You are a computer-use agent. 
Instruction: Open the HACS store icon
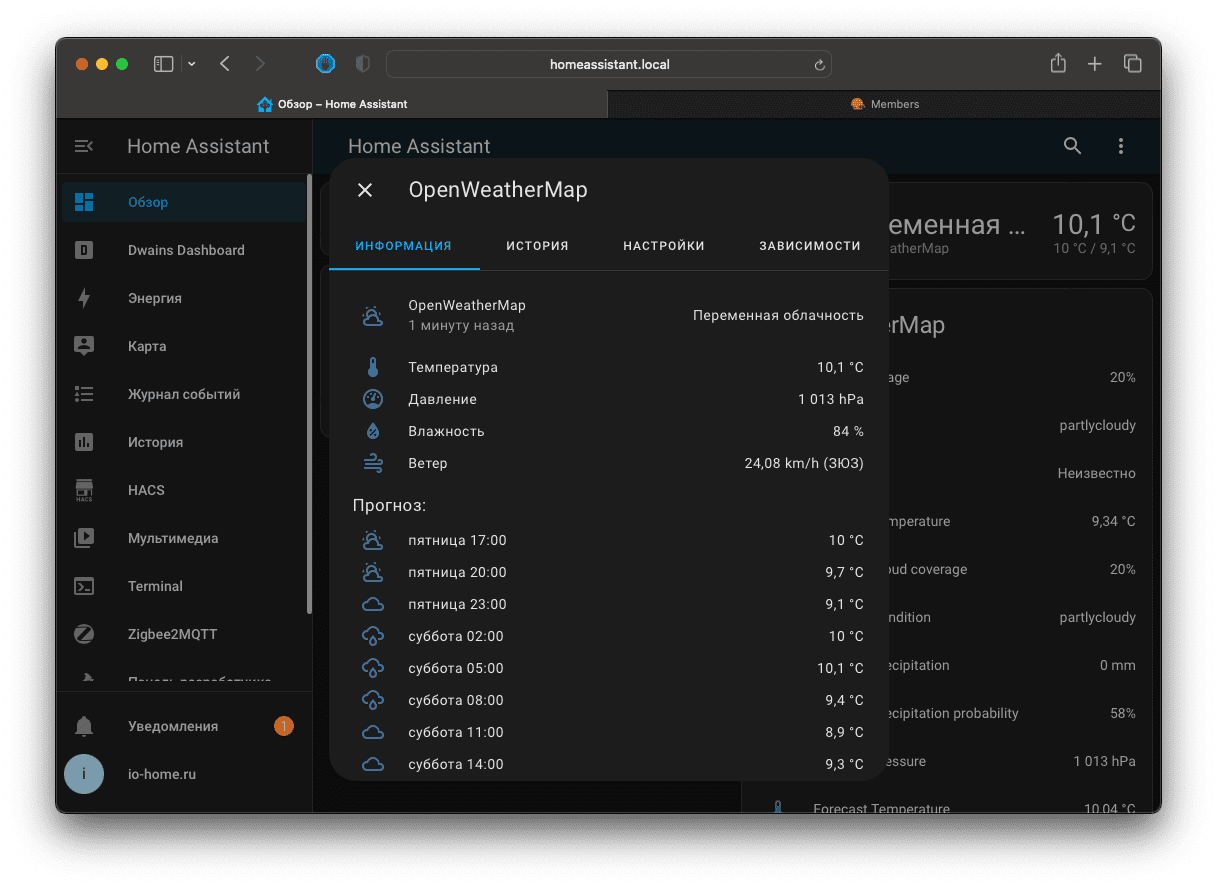84,490
